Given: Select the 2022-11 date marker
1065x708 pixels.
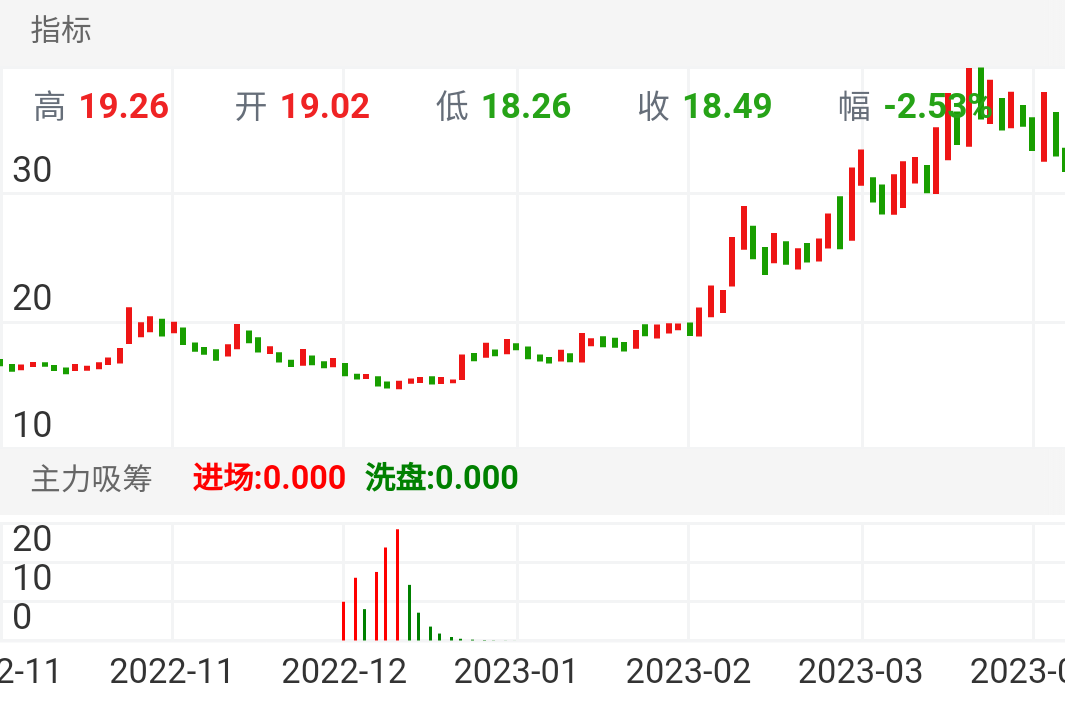Looking at the screenshot, I should (171, 671).
